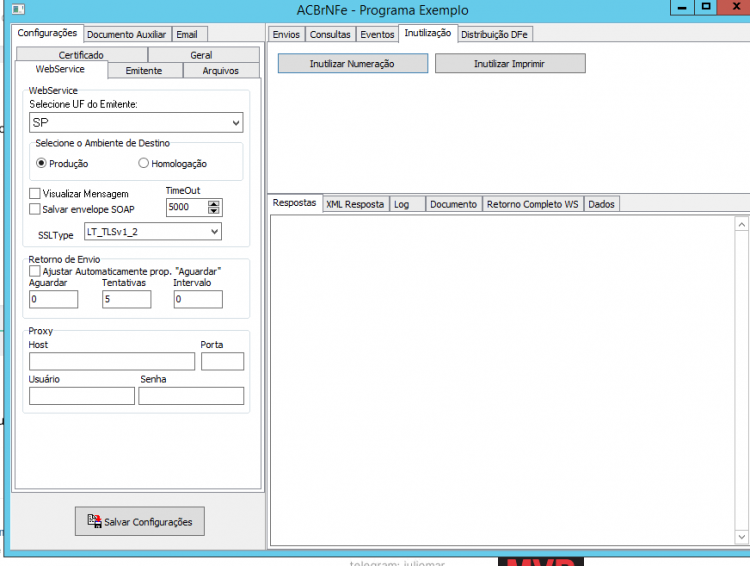The image size is (750, 566).
Task: Expand the SSLType dropdown LT_TLSv1_2
Action: 153,232
